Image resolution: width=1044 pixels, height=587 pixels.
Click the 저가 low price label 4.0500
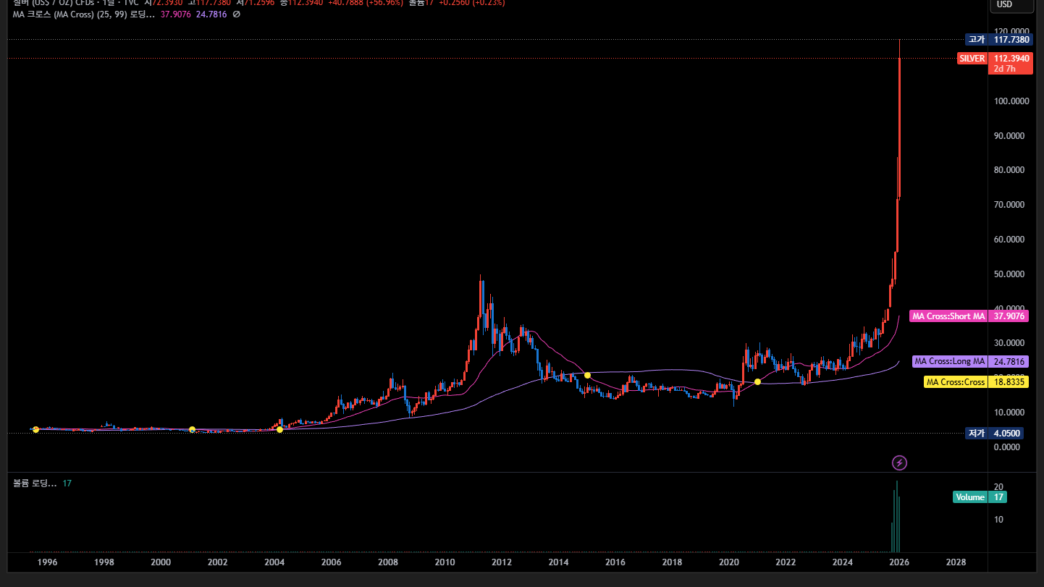tap(999, 433)
